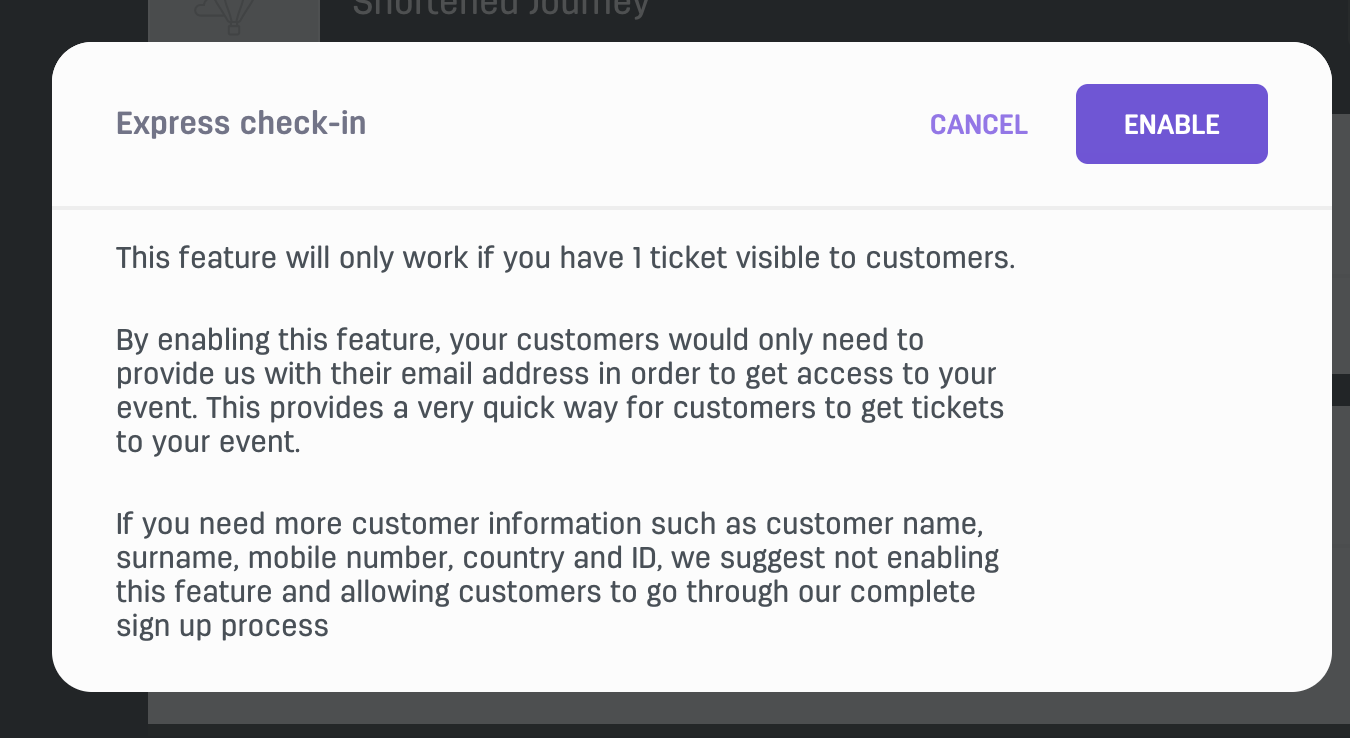Click the Express check-in dialog title
Image resolution: width=1350 pixels, height=738 pixels.
pyautogui.click(x=241, y=123)
